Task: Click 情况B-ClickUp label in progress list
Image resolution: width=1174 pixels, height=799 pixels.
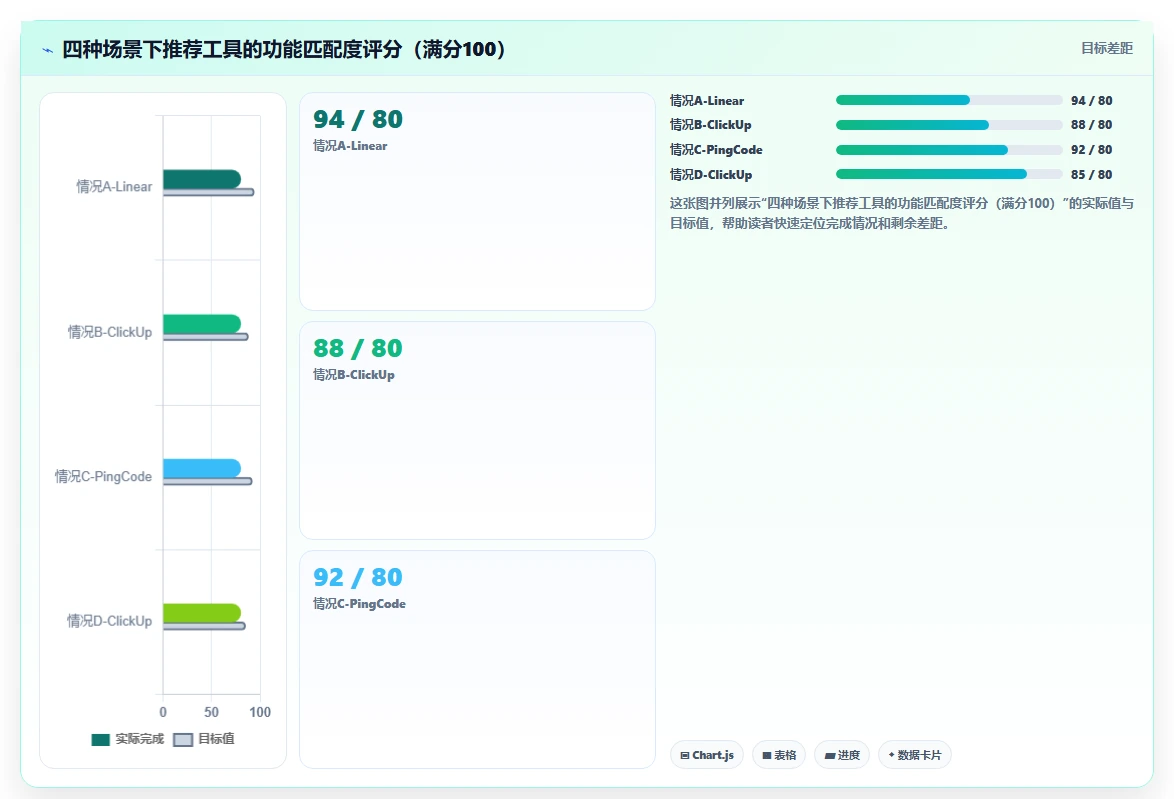Action: pos(711,125)
